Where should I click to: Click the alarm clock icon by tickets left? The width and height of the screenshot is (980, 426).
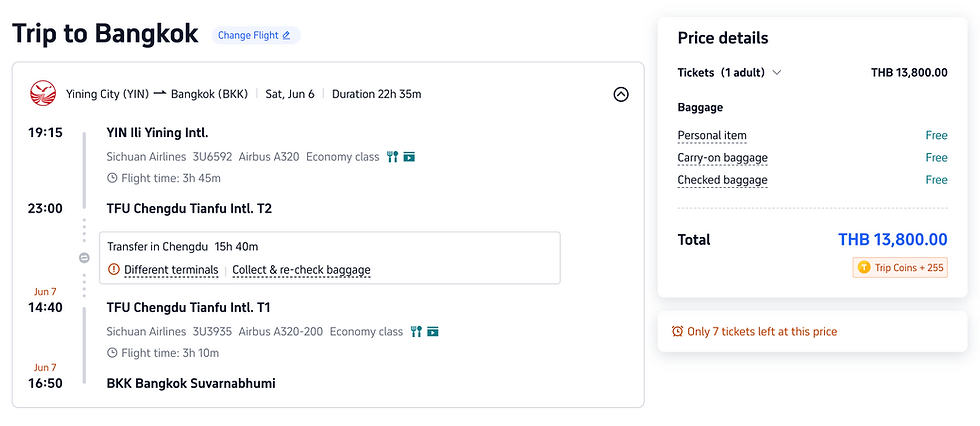[677, 331]
